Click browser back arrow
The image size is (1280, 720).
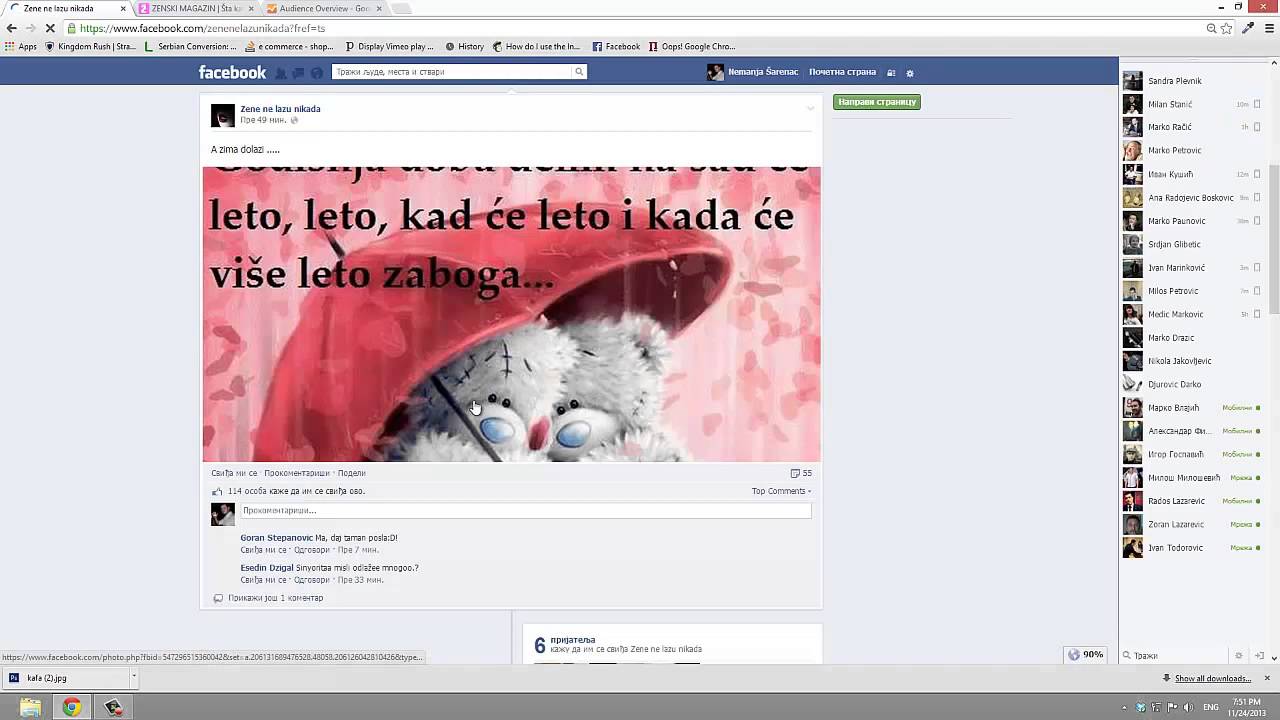(12, 28)
